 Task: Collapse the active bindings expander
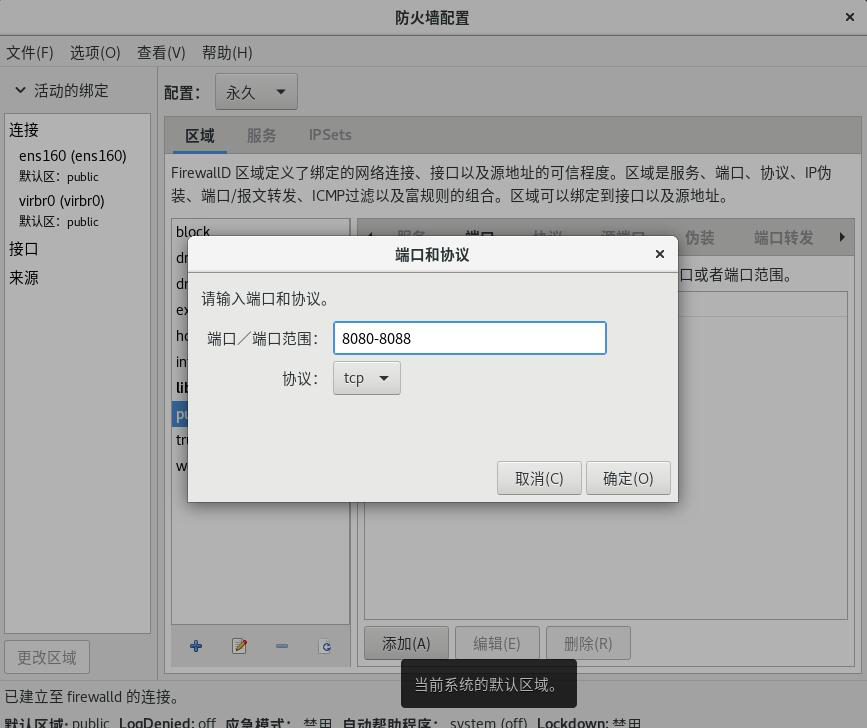pos(20,90)
